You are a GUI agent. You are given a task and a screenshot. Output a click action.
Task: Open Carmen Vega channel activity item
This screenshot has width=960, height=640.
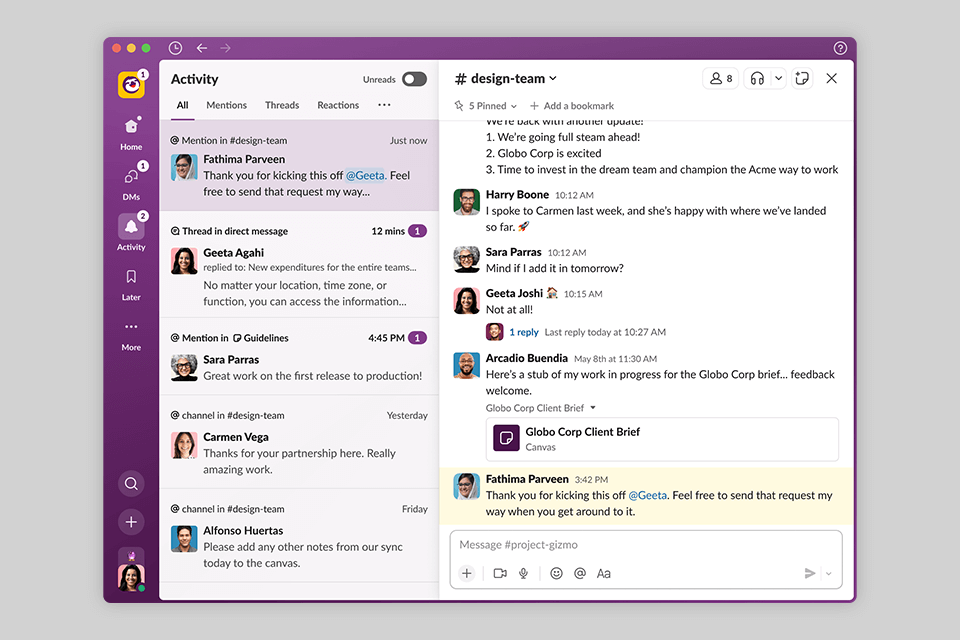click(299, 442)
